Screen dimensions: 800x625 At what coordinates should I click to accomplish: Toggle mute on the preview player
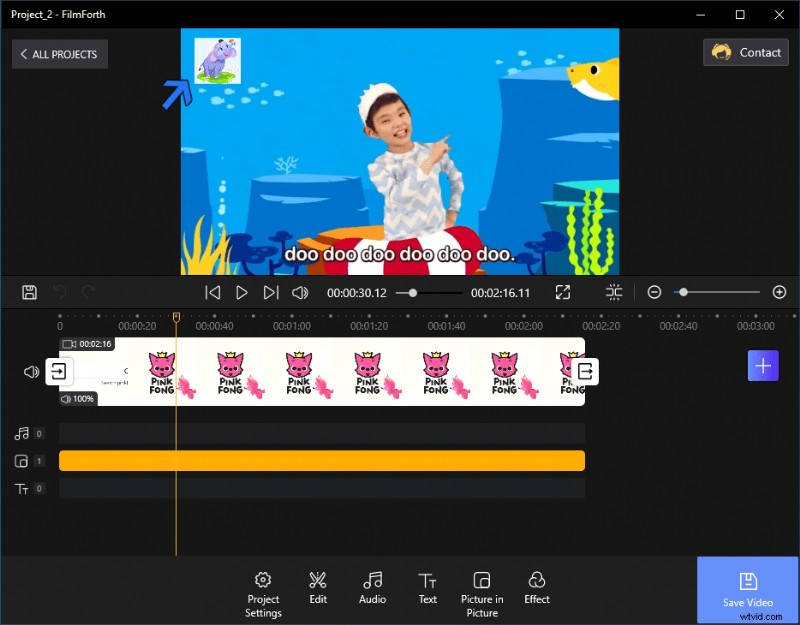tap(301, 292)
